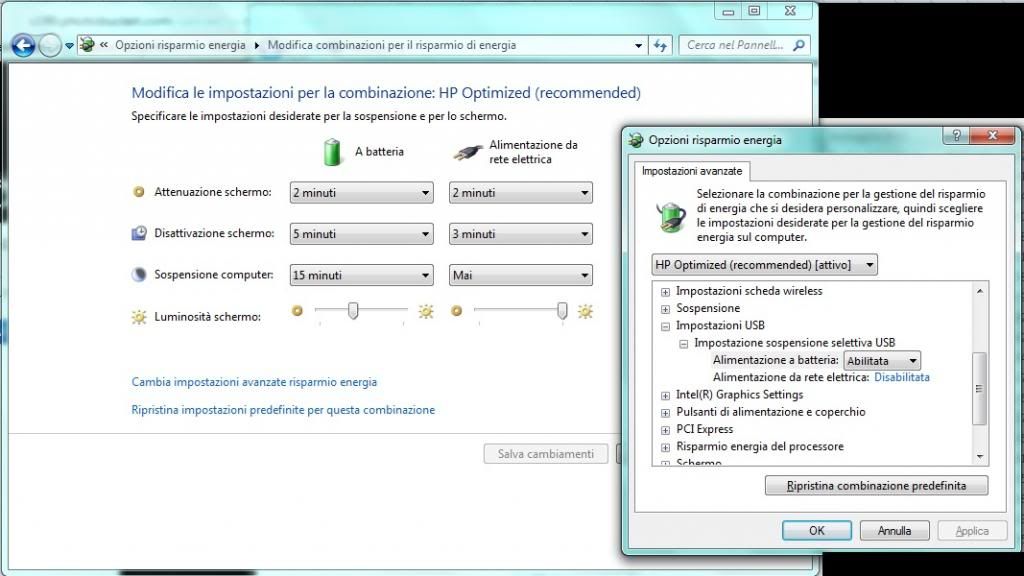The height and width of the screenshot is (576, 1024).
Task: Click the Disattivazione schermo monitor icon
Action: [139, 233]
